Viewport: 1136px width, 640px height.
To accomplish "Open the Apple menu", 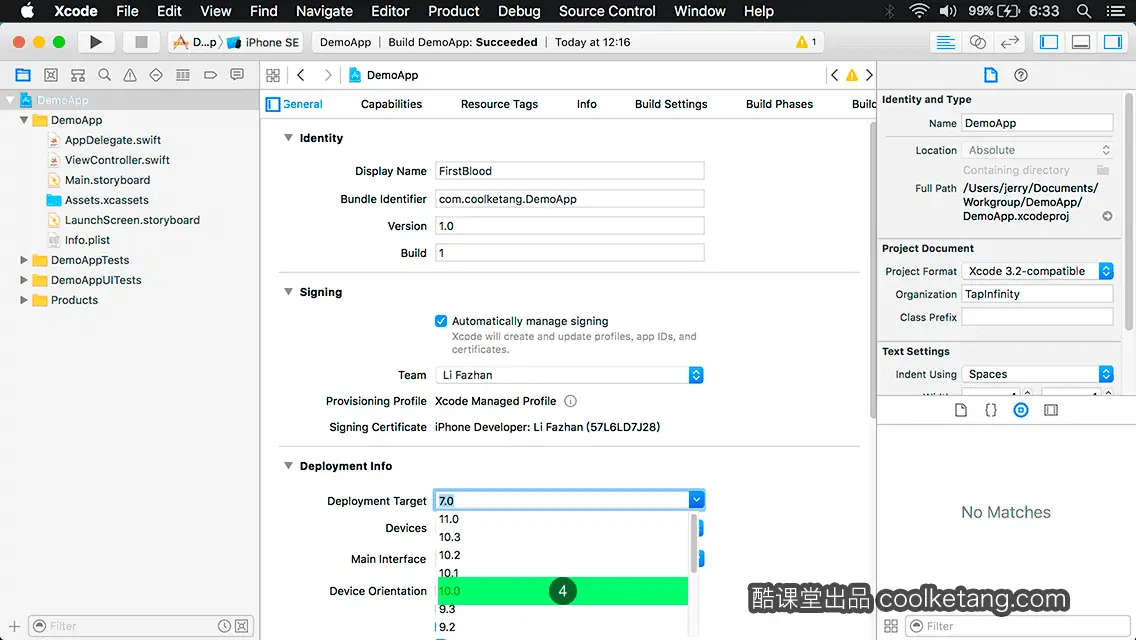I will [27, 11].
